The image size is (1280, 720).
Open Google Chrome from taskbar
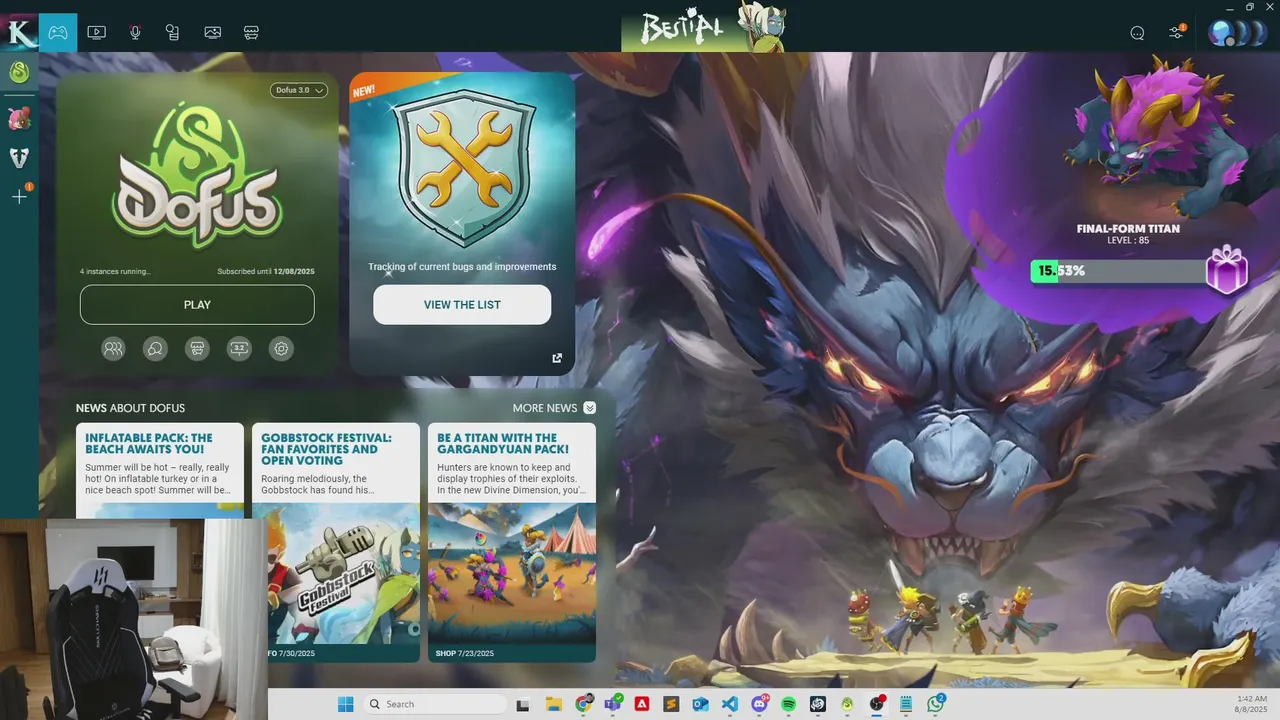583,704
